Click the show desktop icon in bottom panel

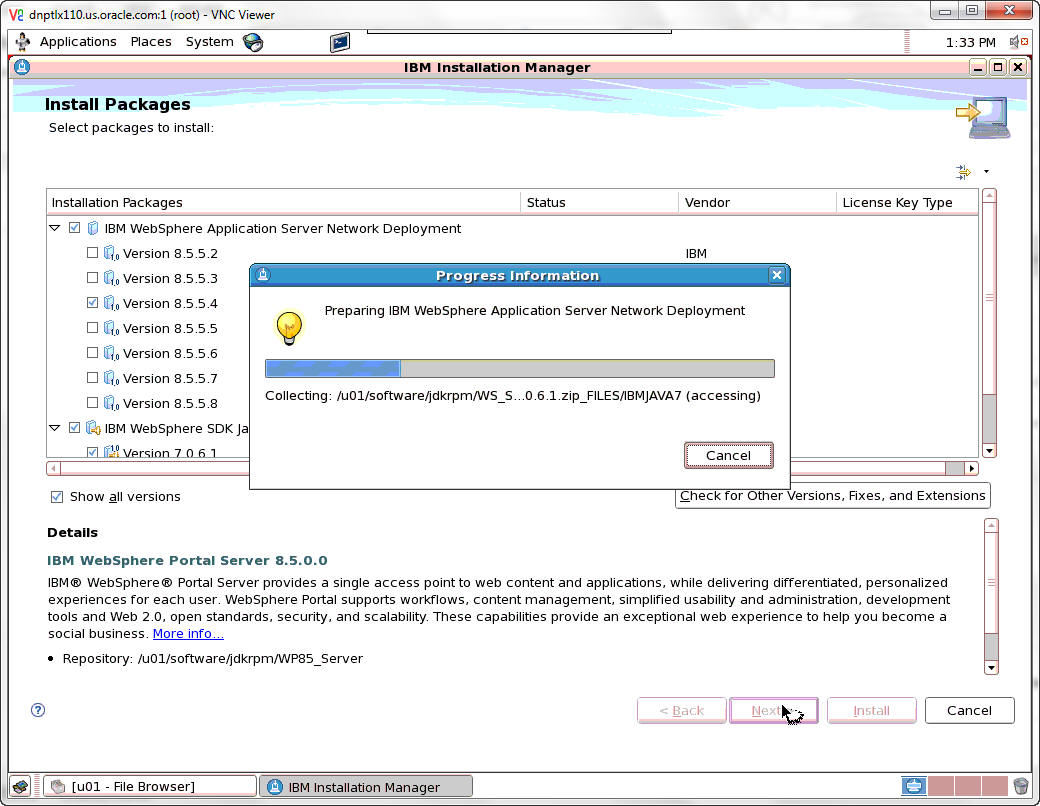(21, 787)
